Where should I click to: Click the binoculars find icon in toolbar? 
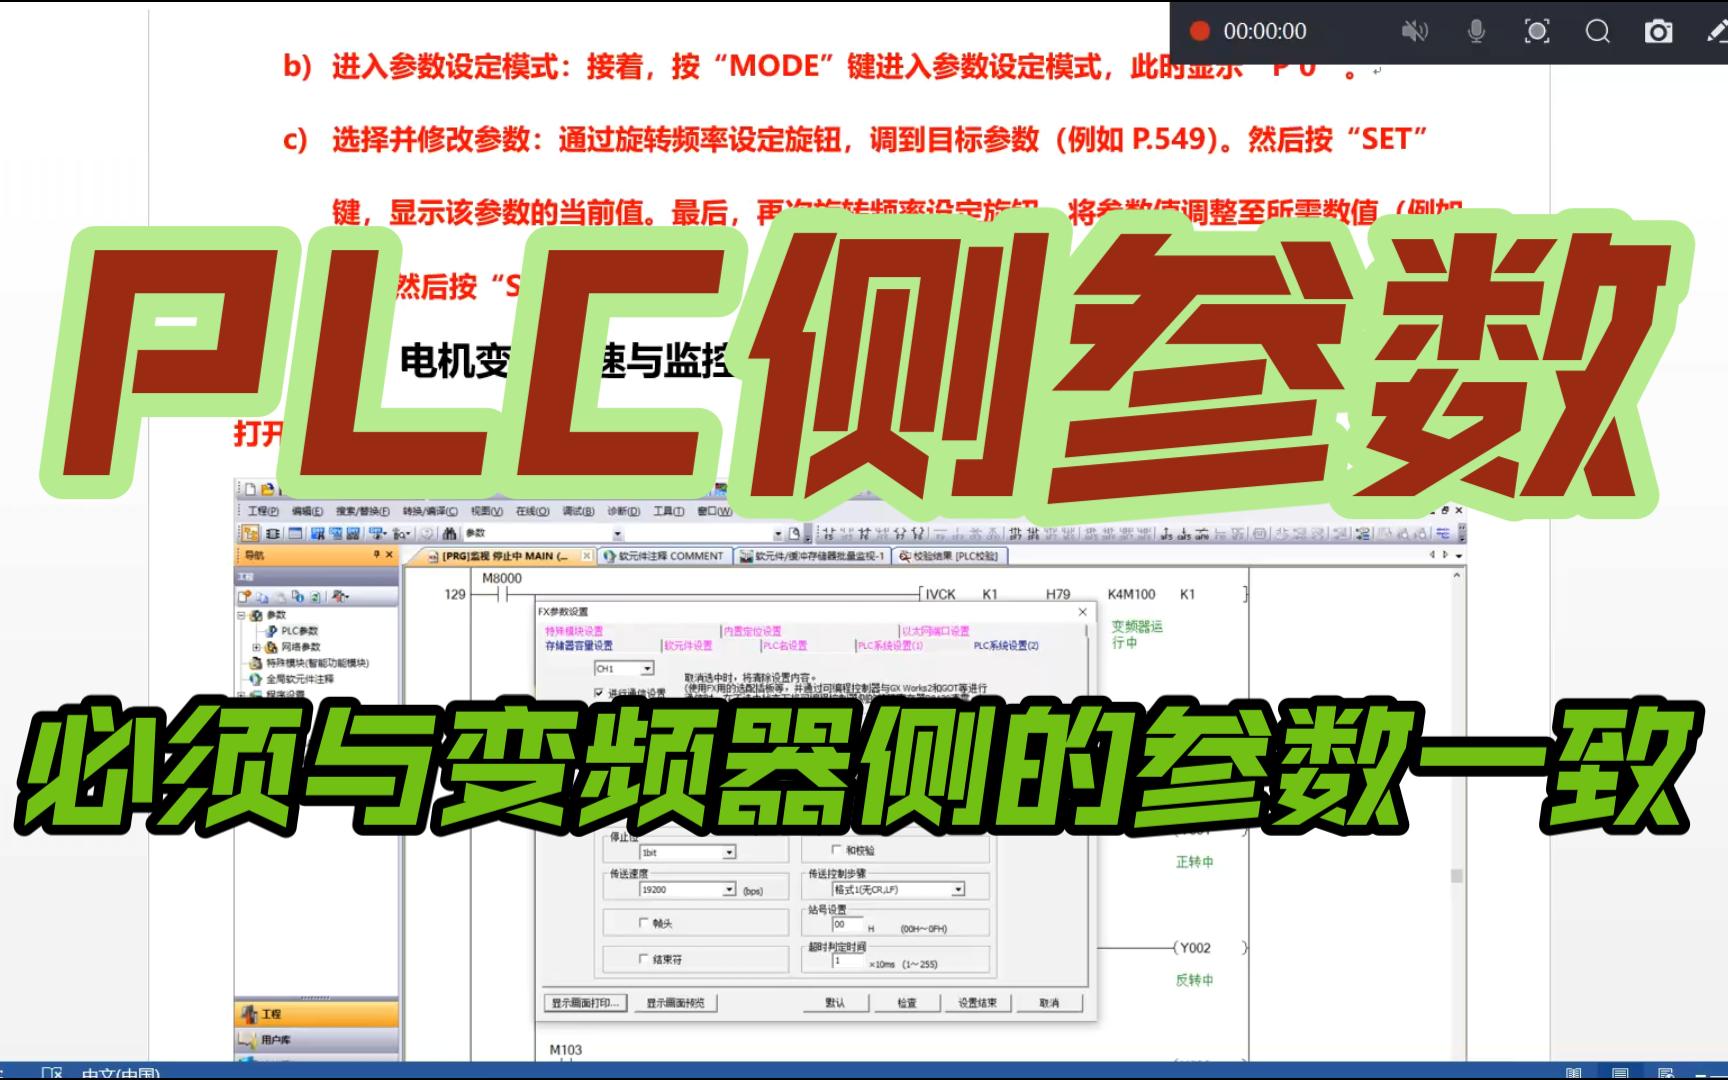click(450, 534)
